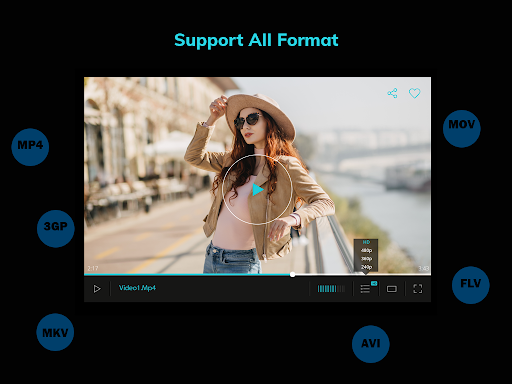
Task: Click the Video1.Mp4 file name
Action: 137,288
